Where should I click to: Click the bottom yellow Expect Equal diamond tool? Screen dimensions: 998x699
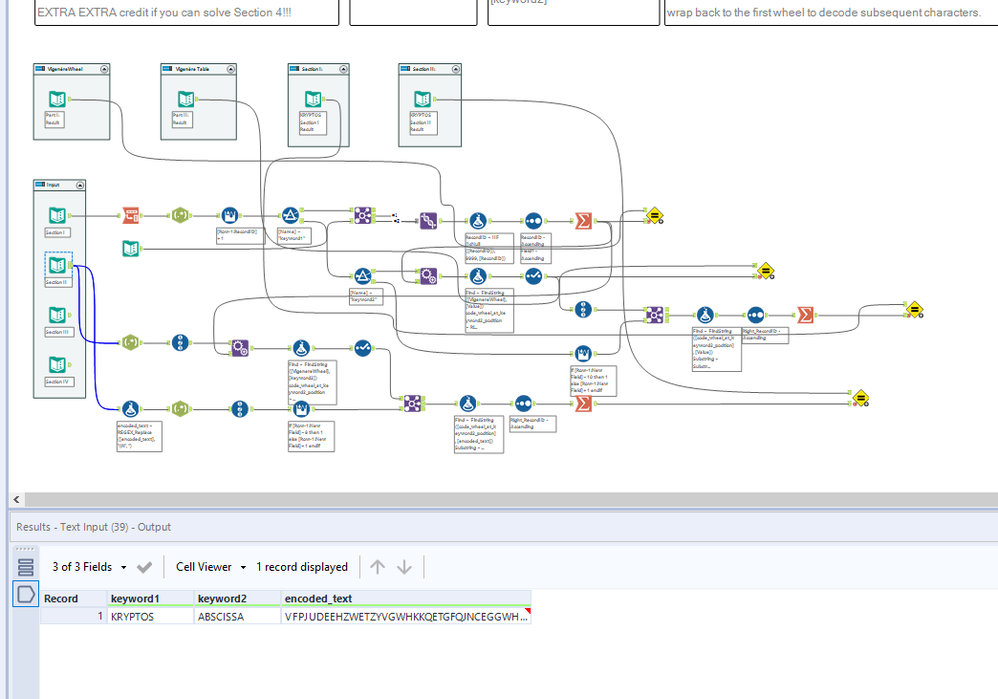[860, 399]
